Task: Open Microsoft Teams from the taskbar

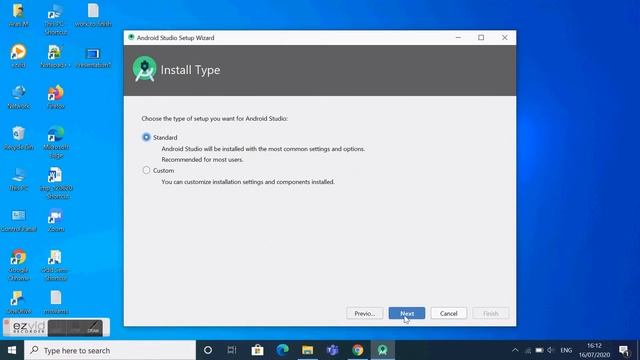Action: [332, 350]
